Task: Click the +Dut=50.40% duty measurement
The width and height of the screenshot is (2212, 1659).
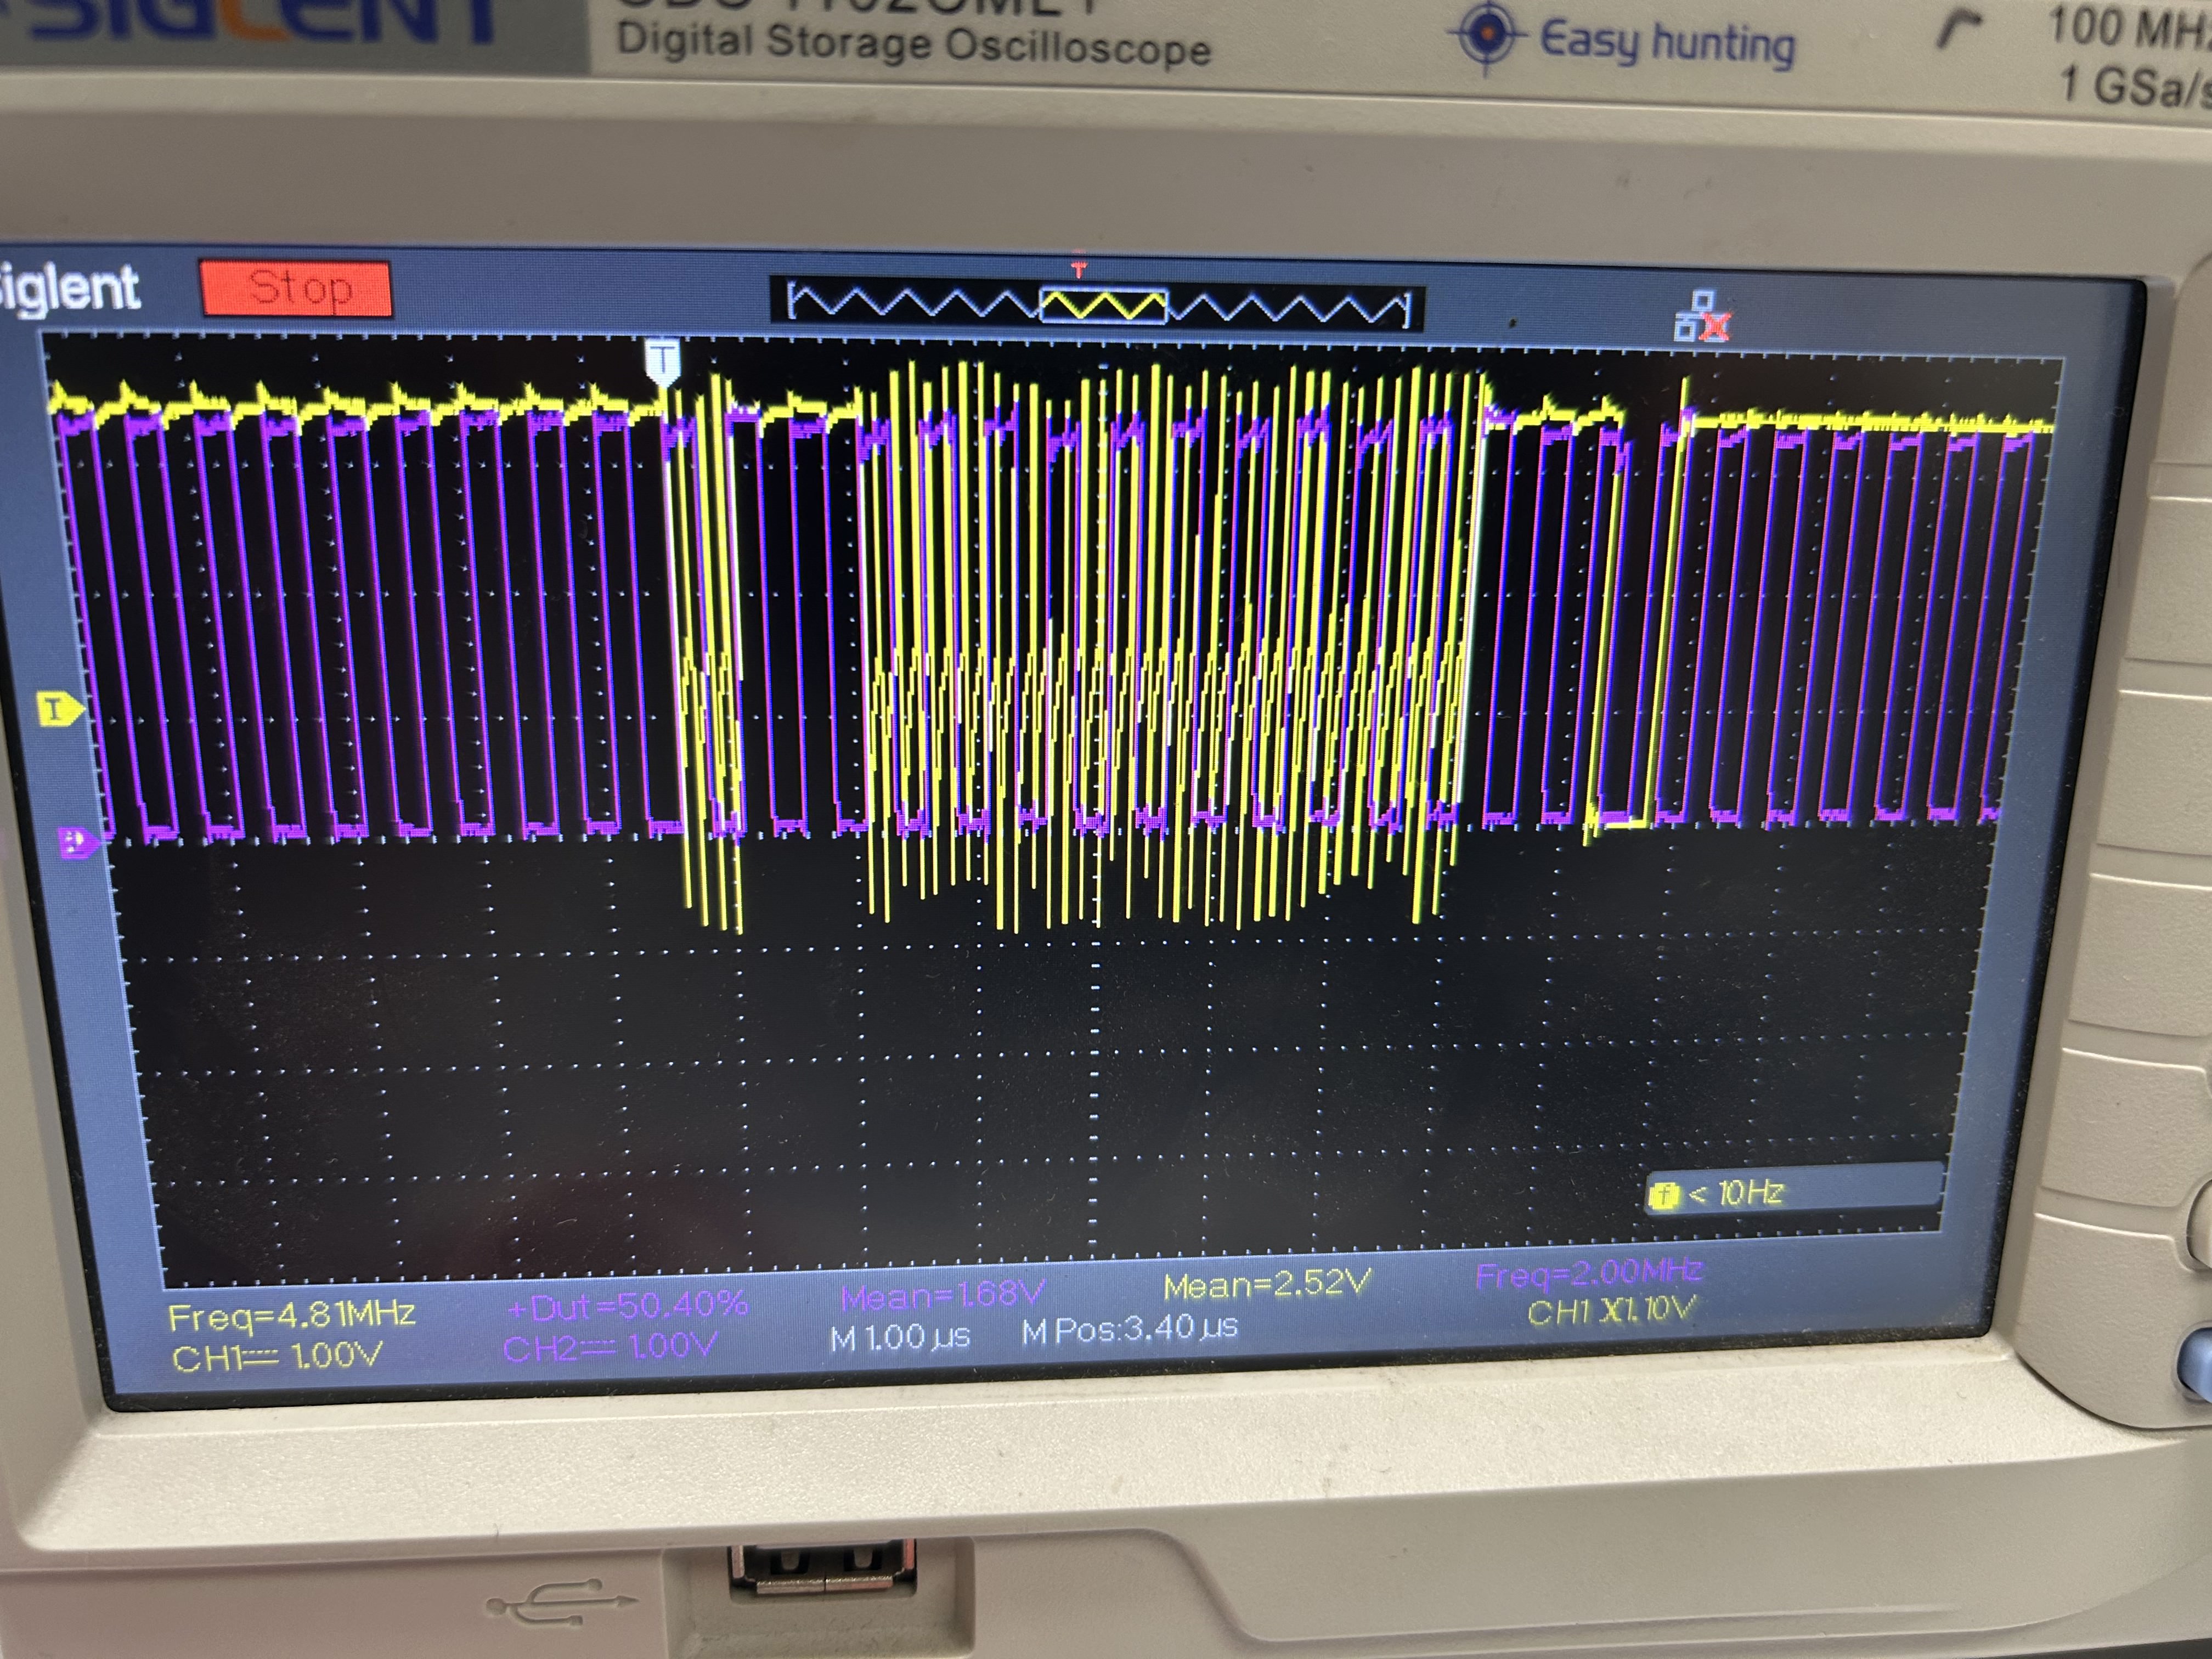Action: [627, 1305]
